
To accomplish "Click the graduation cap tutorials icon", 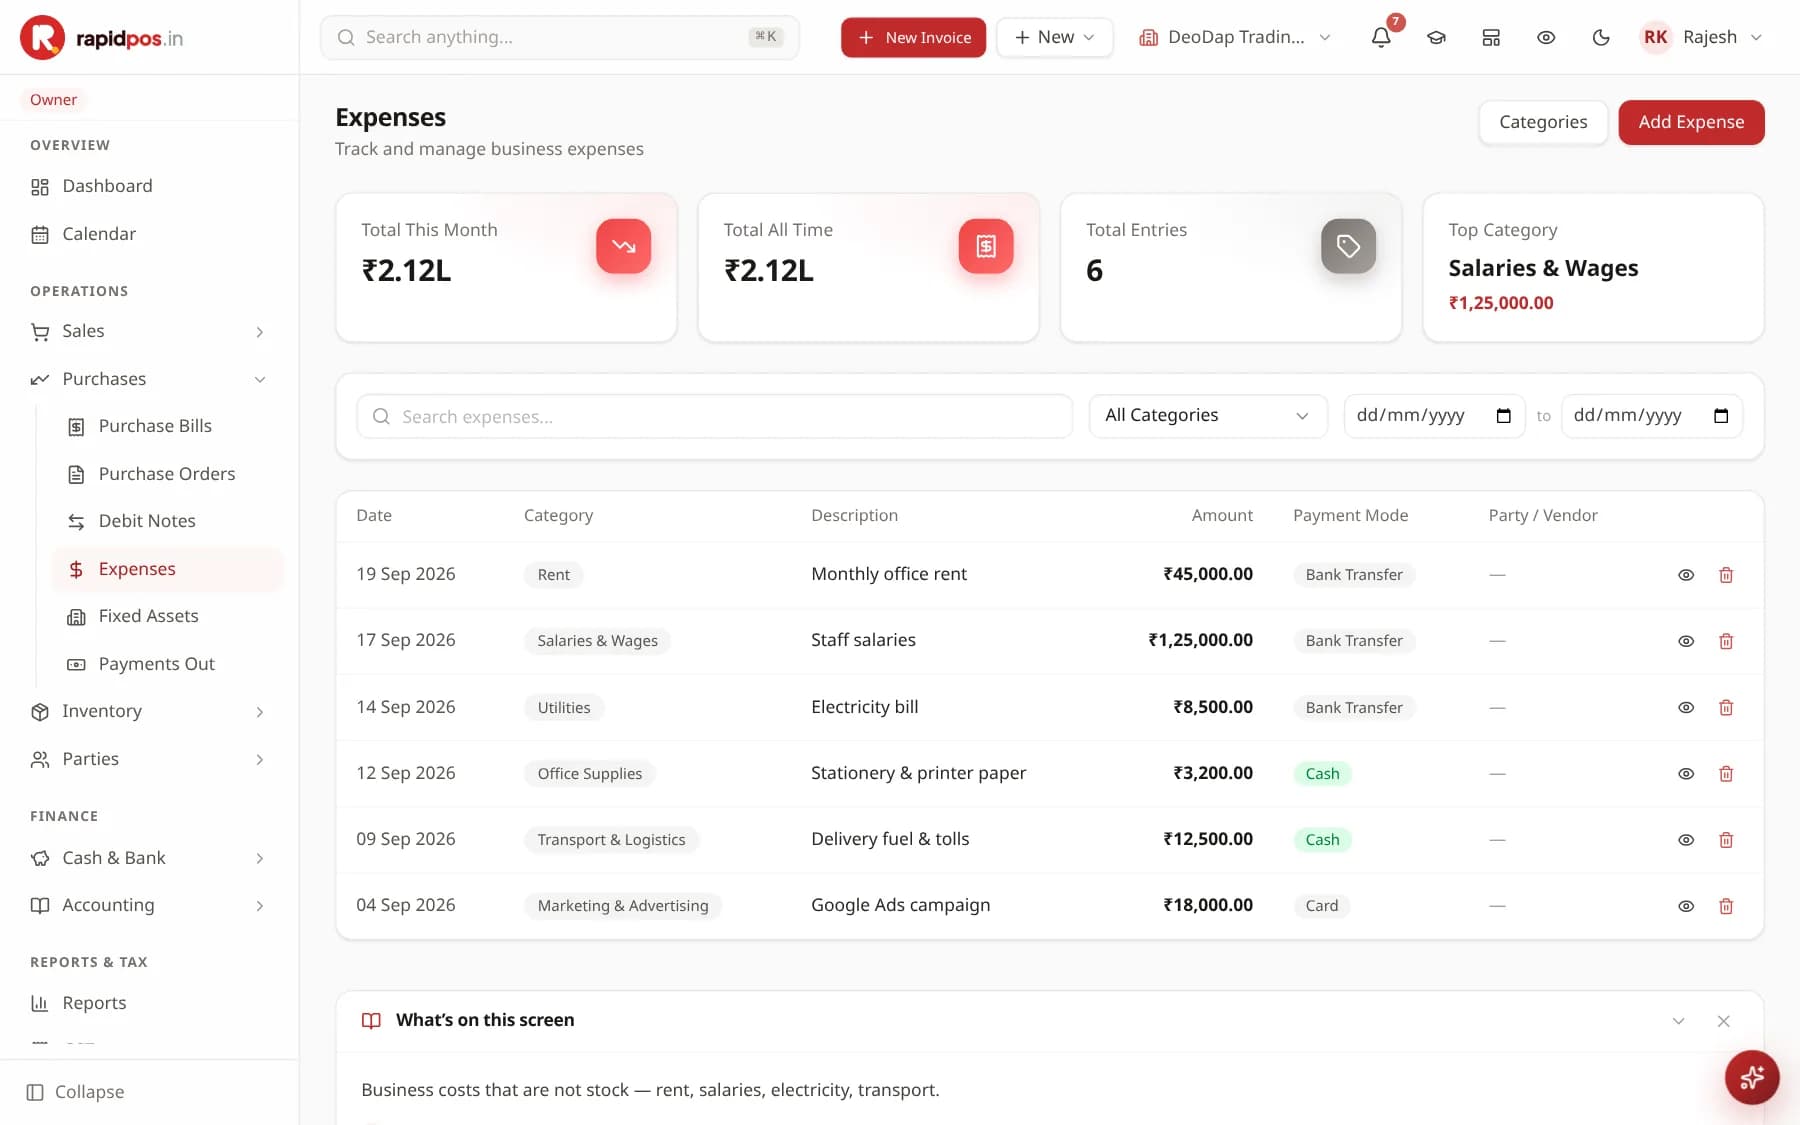I will (1436, 37).
